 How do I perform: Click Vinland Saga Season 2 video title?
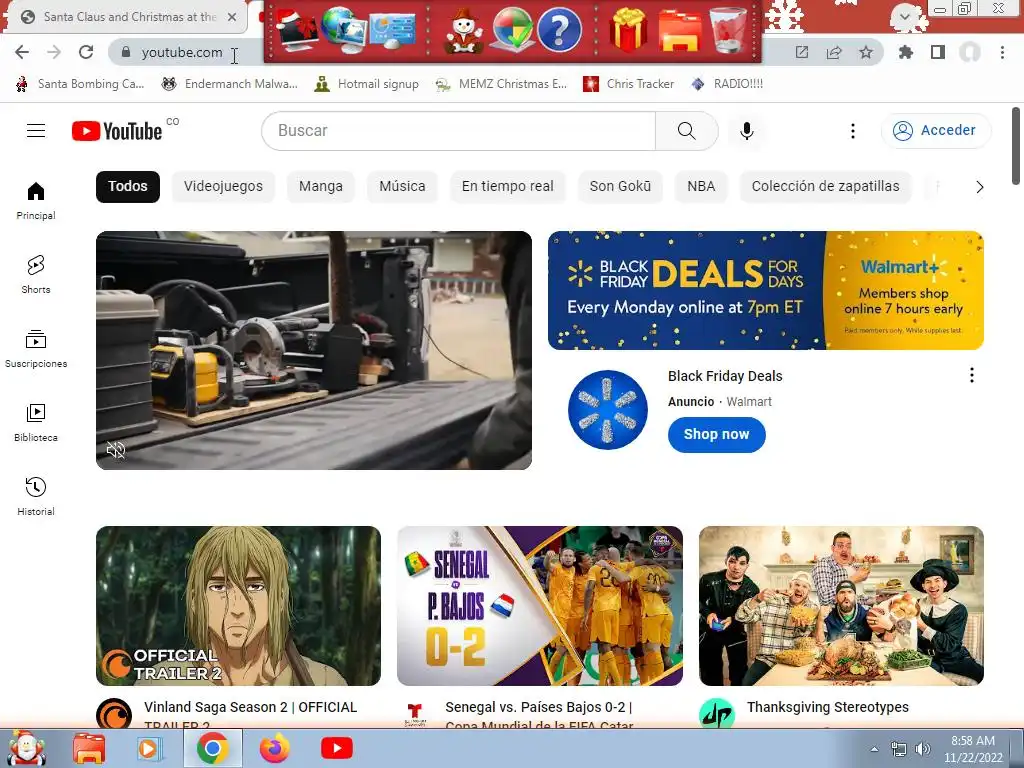point(250,712)
